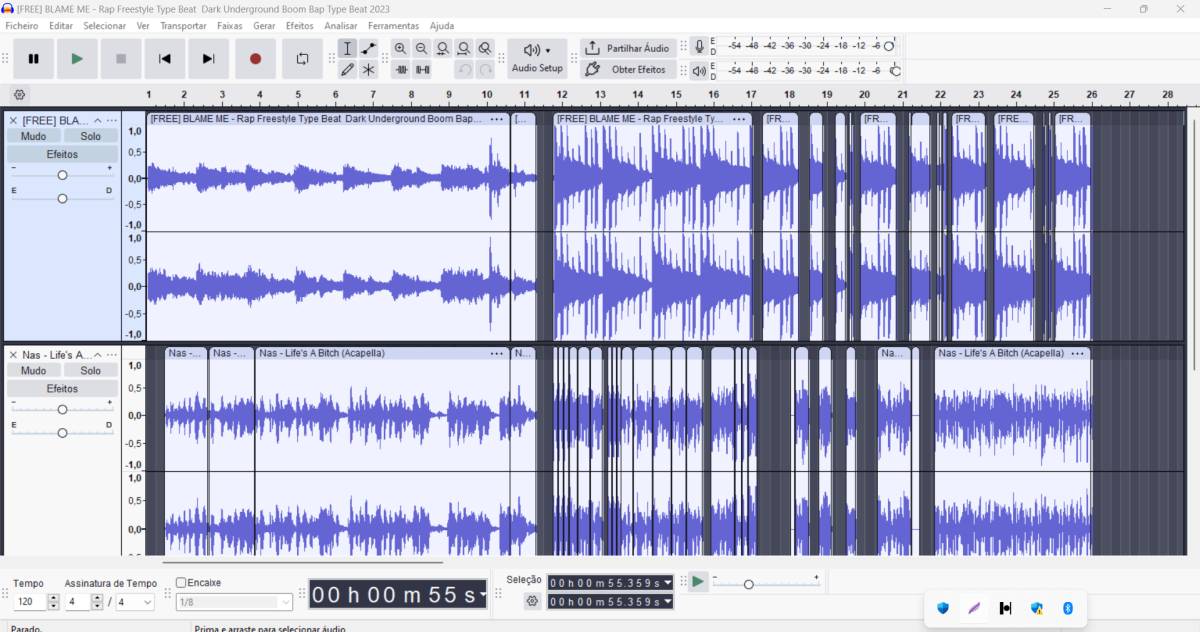Adjust gain slider of [FREE] BLA... track

(62, 175)
